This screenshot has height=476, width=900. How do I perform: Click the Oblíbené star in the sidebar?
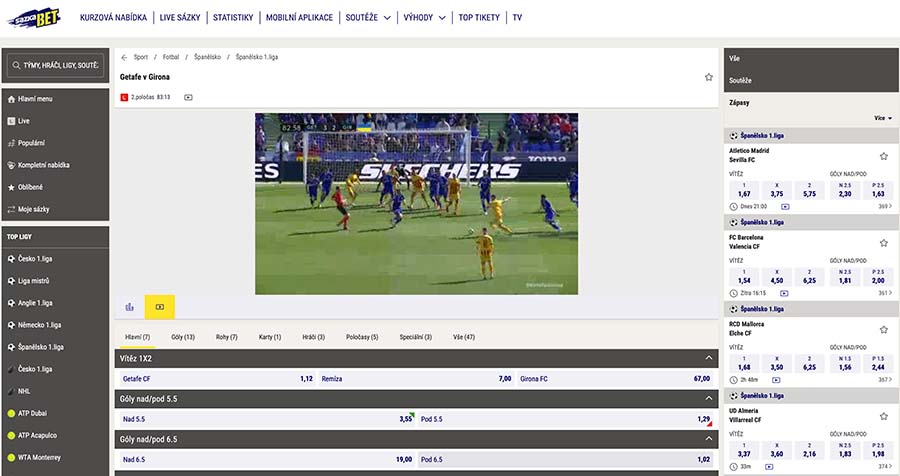click(x=11, y=187)
